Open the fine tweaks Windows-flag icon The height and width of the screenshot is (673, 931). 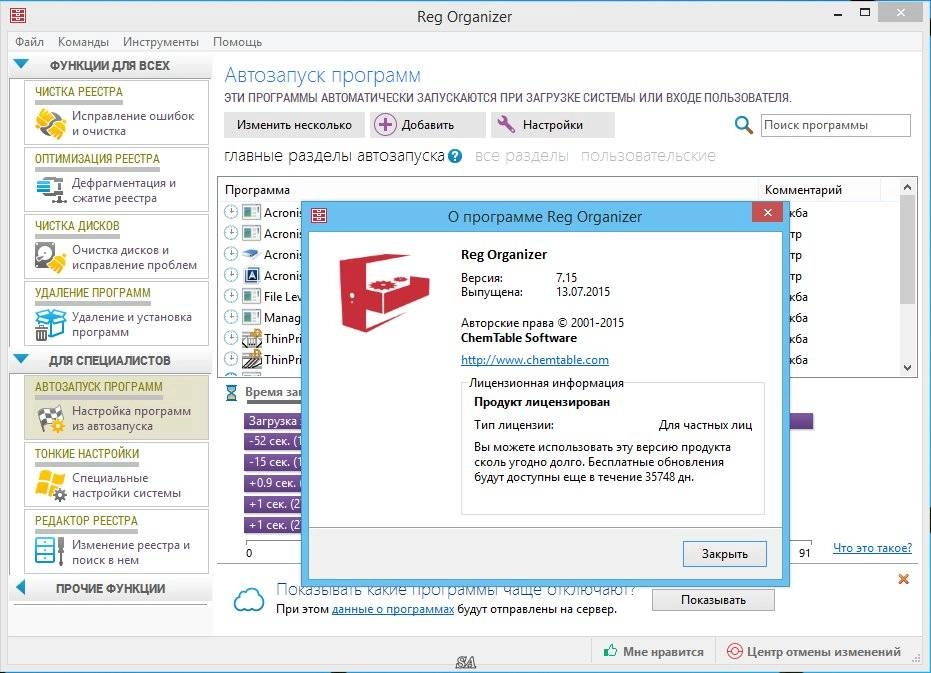coord(50,485)
